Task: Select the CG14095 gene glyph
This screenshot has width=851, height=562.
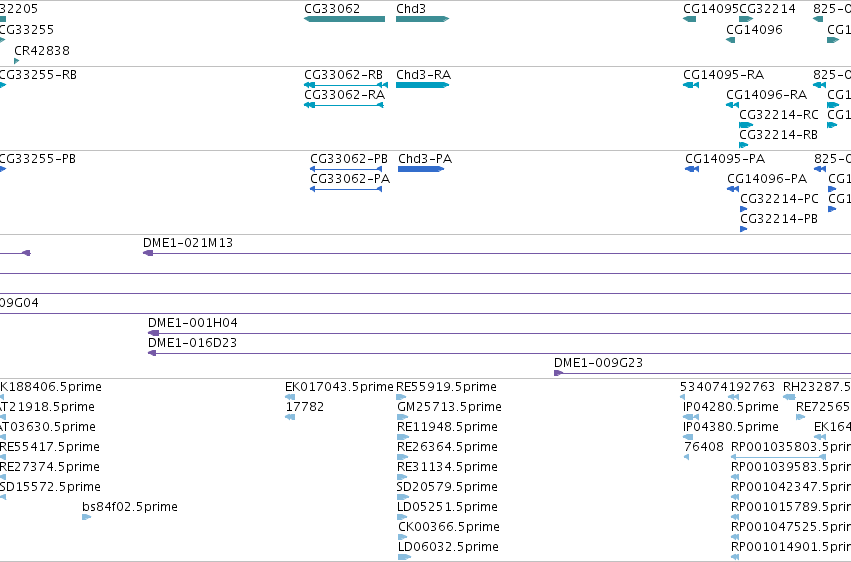Action: click(x=689, y=19)
